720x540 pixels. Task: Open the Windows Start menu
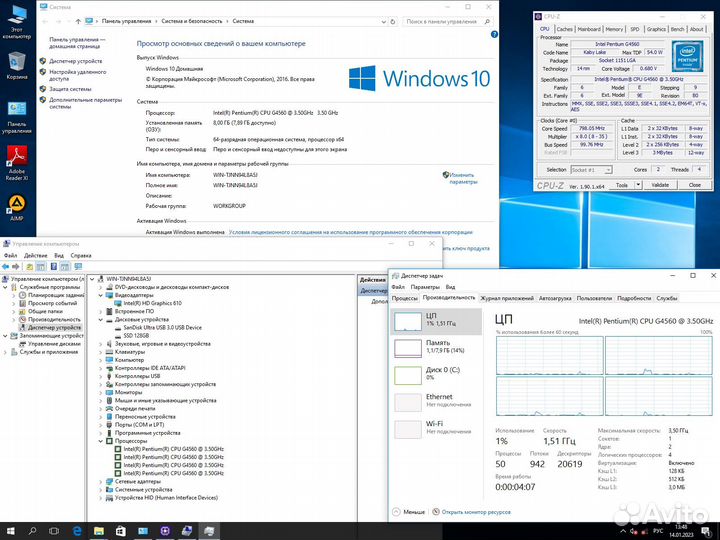pyautogui.click(x=10, y=531)
